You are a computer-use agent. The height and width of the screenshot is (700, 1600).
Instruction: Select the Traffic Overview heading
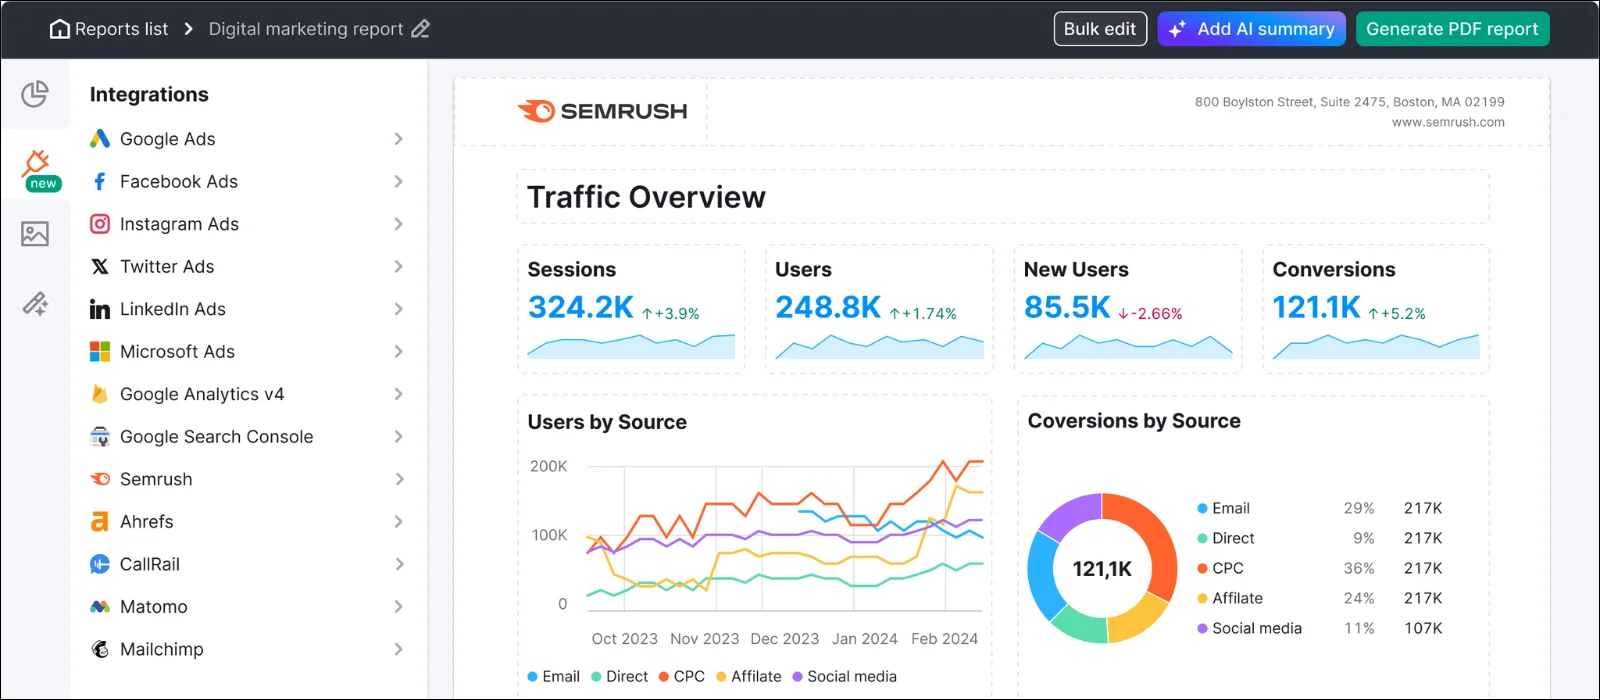646,197
